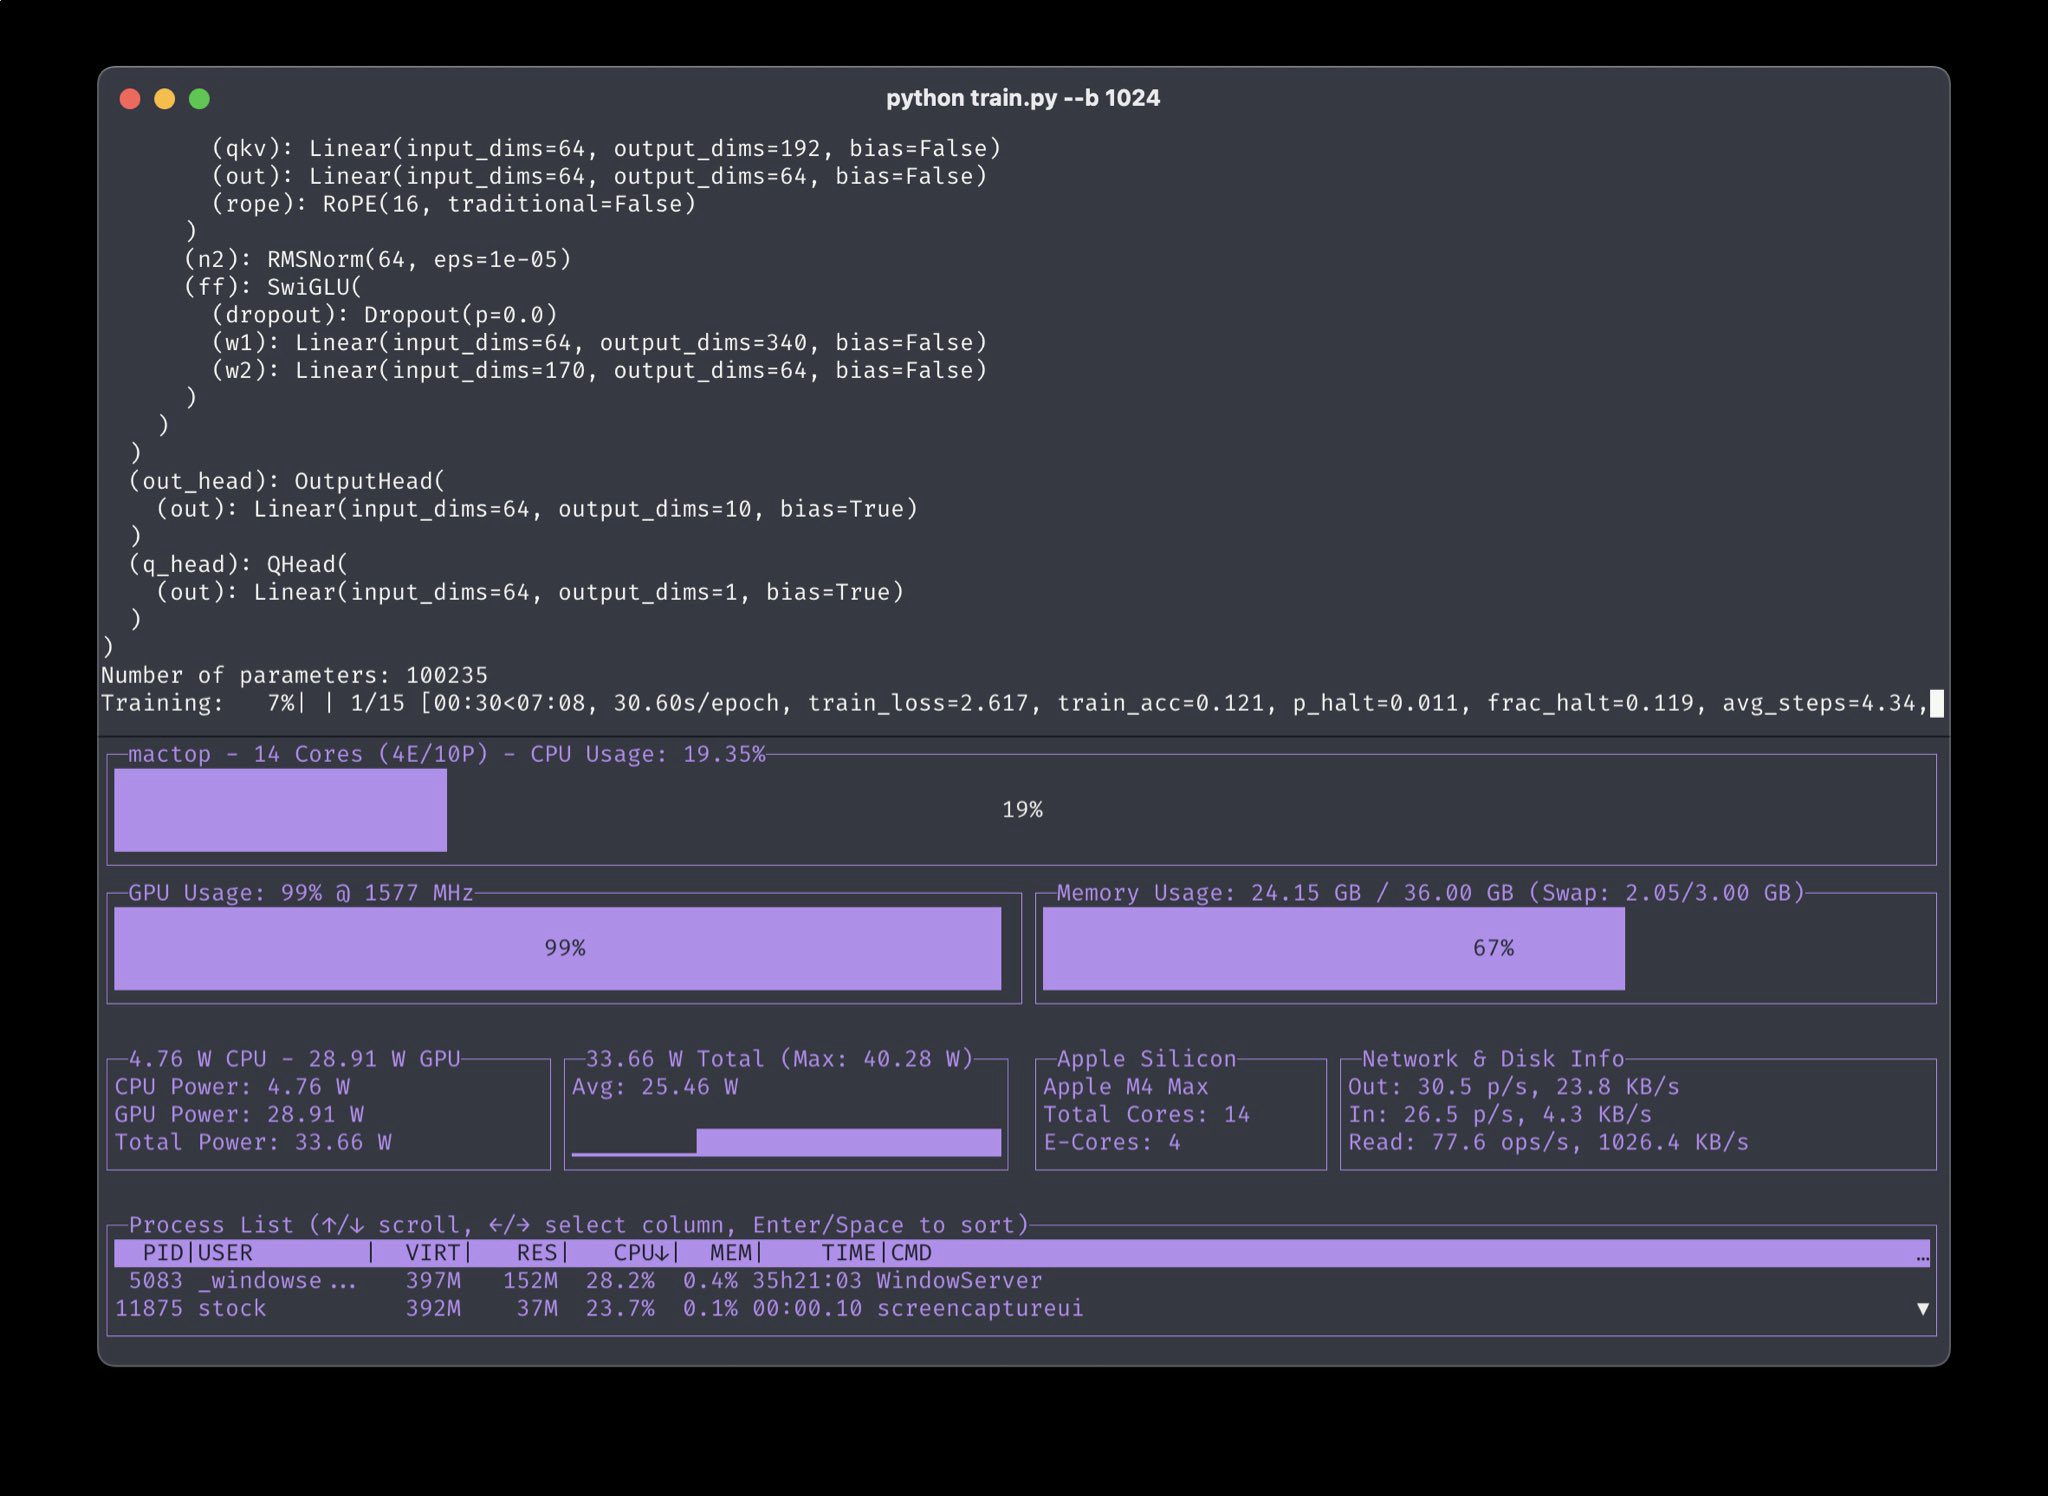Select the MEM column header

point(730,1253)
